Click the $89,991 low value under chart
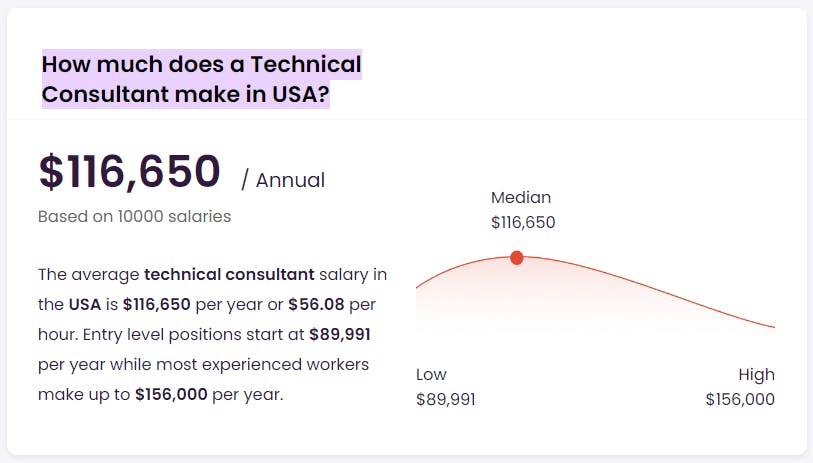Screen dimensions: 813x463 point(446,399)
